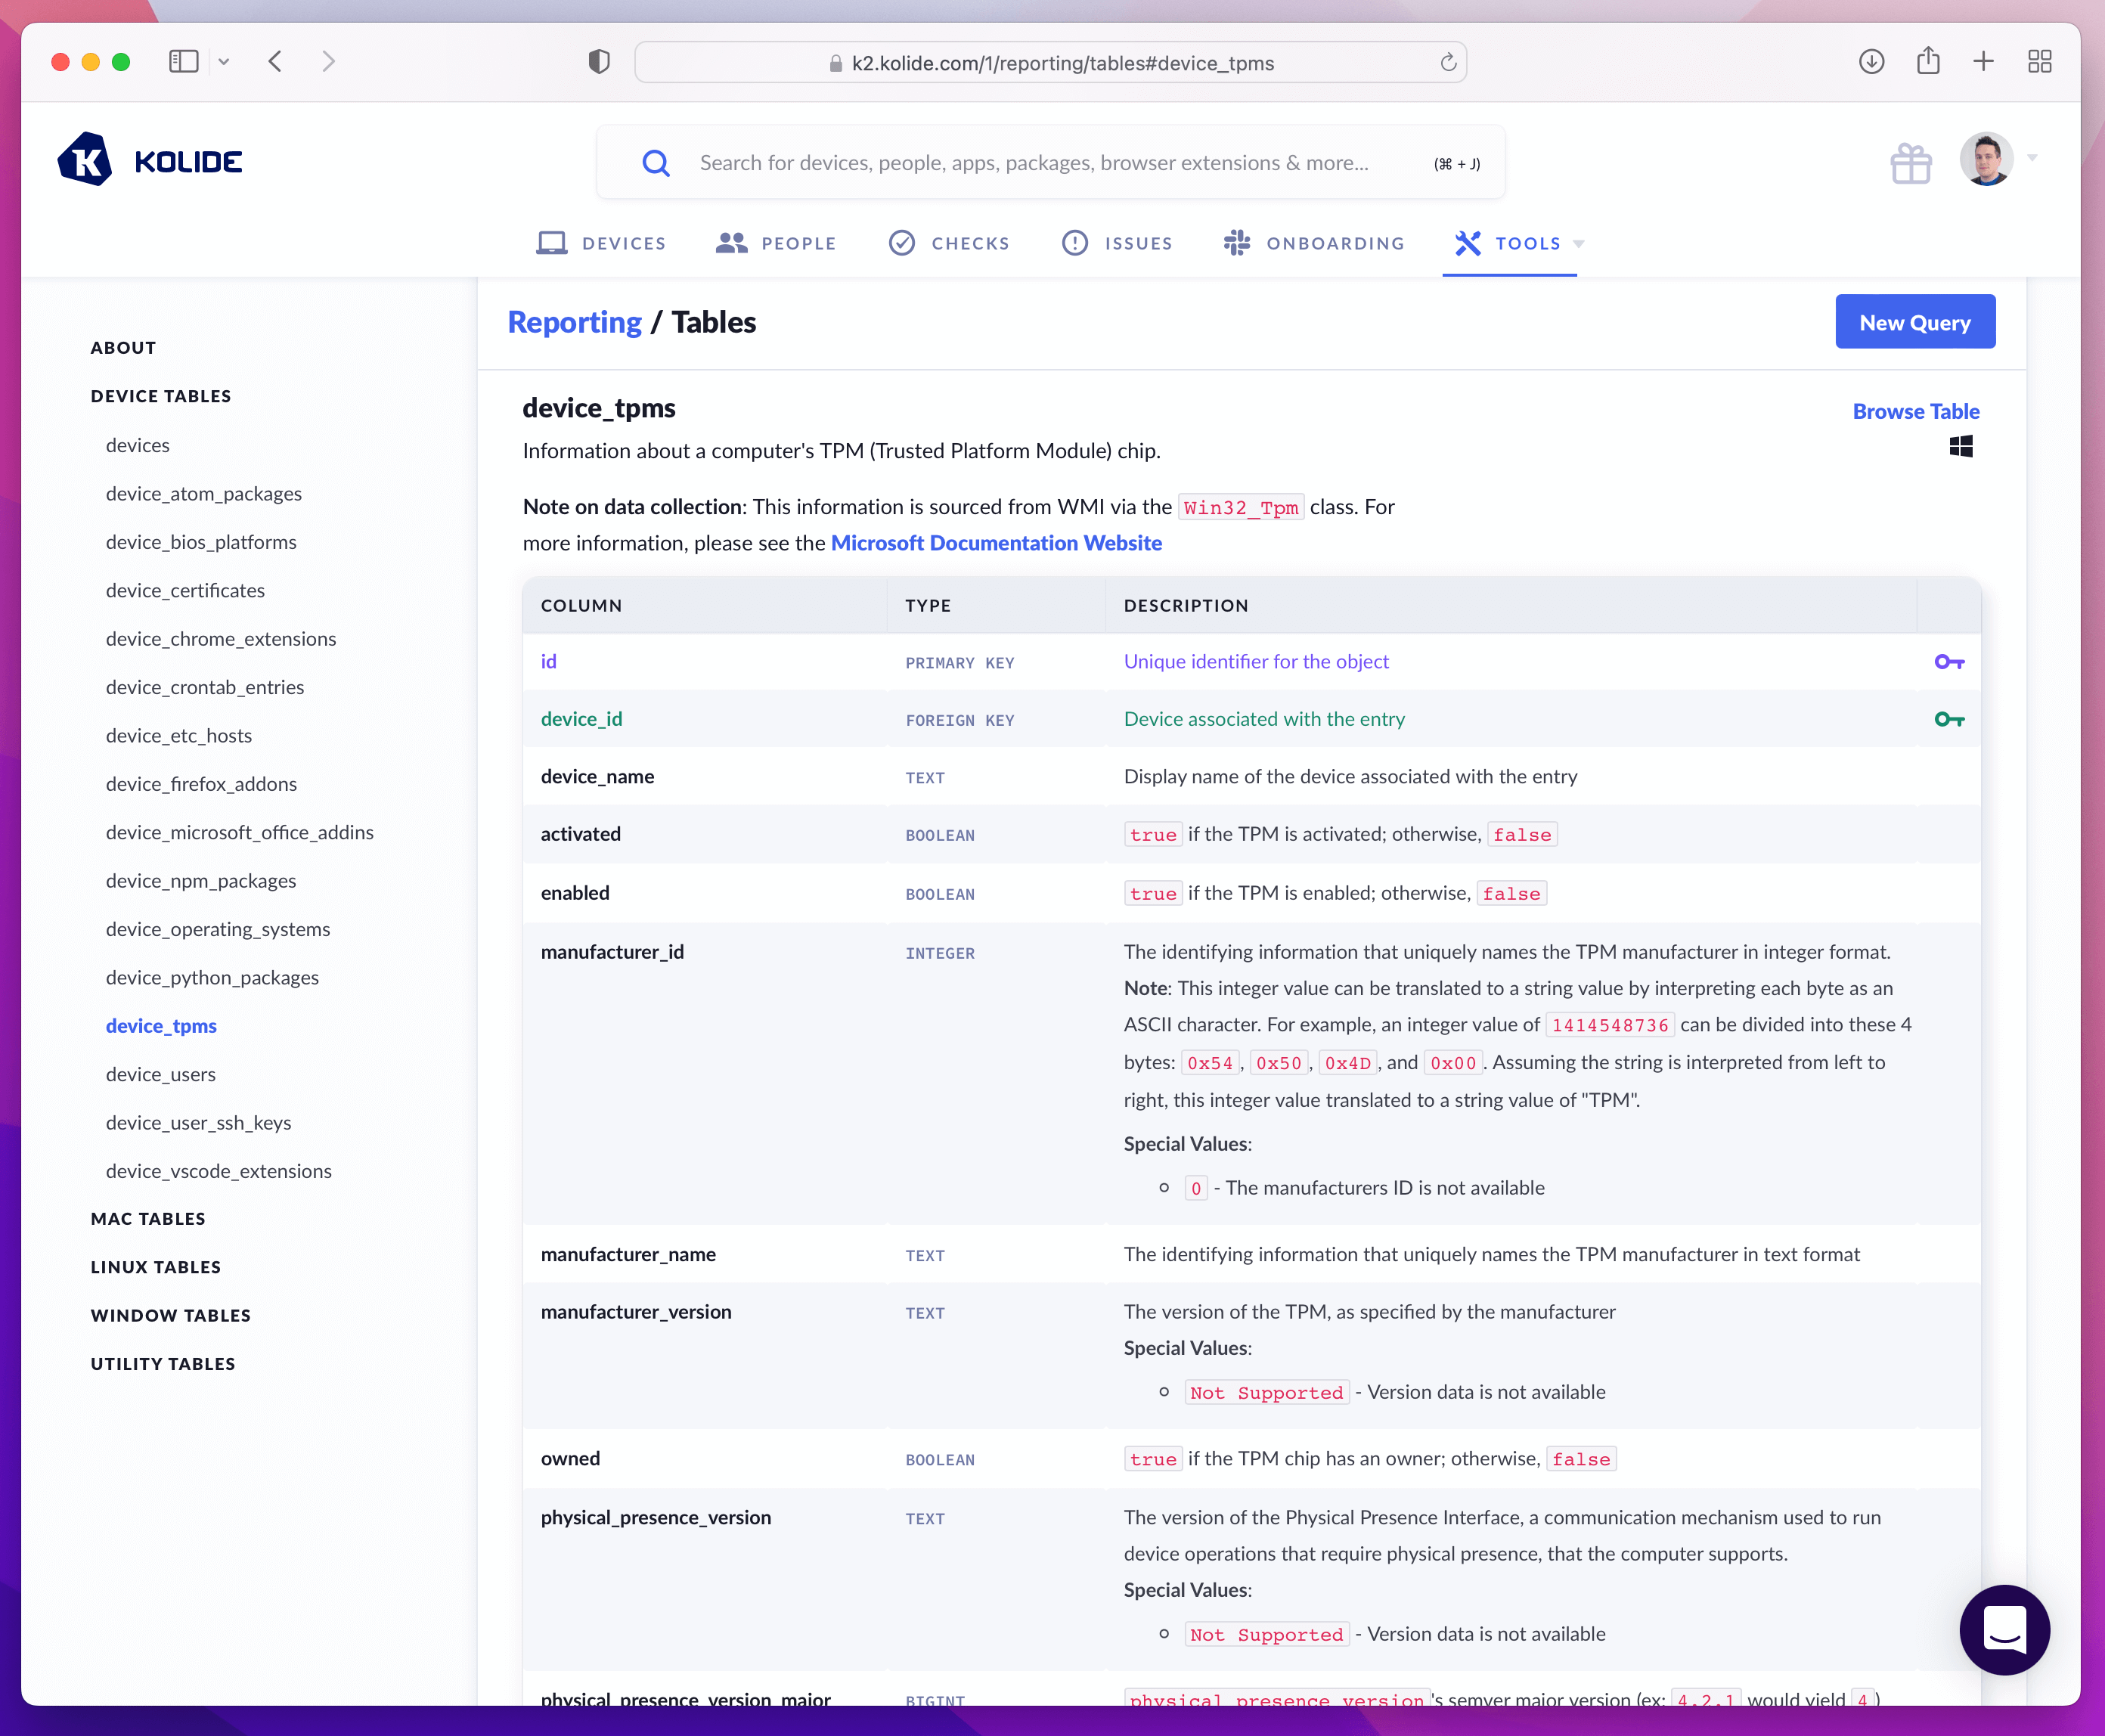Open the user avatar account dropdown
This screenshot has width=2105, height=1736.
coord(1986,159)
